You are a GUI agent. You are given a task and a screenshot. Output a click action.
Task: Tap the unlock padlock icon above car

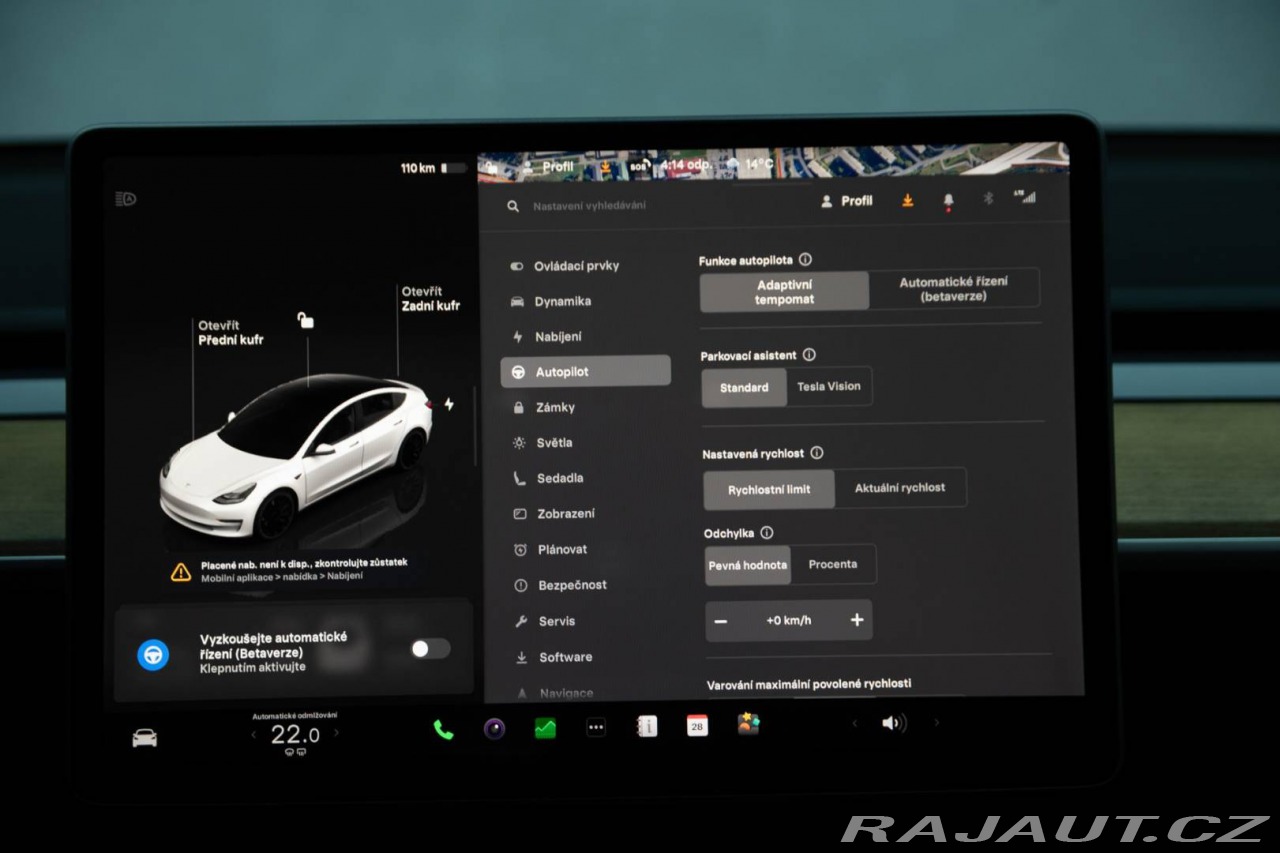point(306,320)
